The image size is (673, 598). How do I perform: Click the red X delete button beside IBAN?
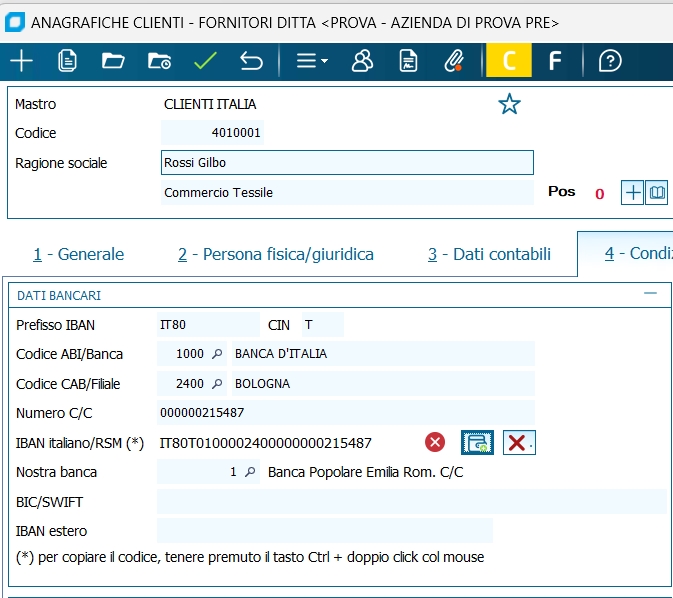pos(519,442)
